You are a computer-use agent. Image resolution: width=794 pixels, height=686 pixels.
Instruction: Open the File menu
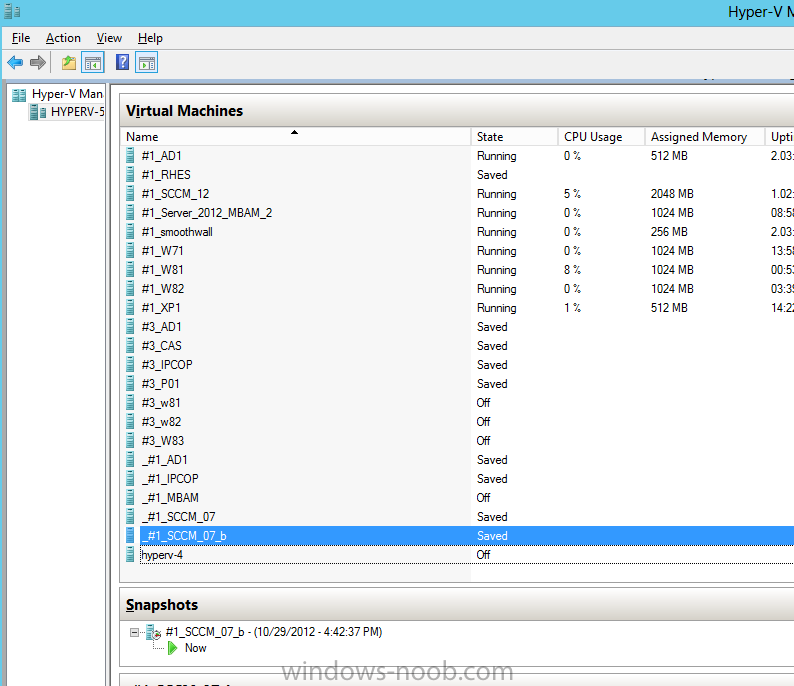tap(21, 38)
